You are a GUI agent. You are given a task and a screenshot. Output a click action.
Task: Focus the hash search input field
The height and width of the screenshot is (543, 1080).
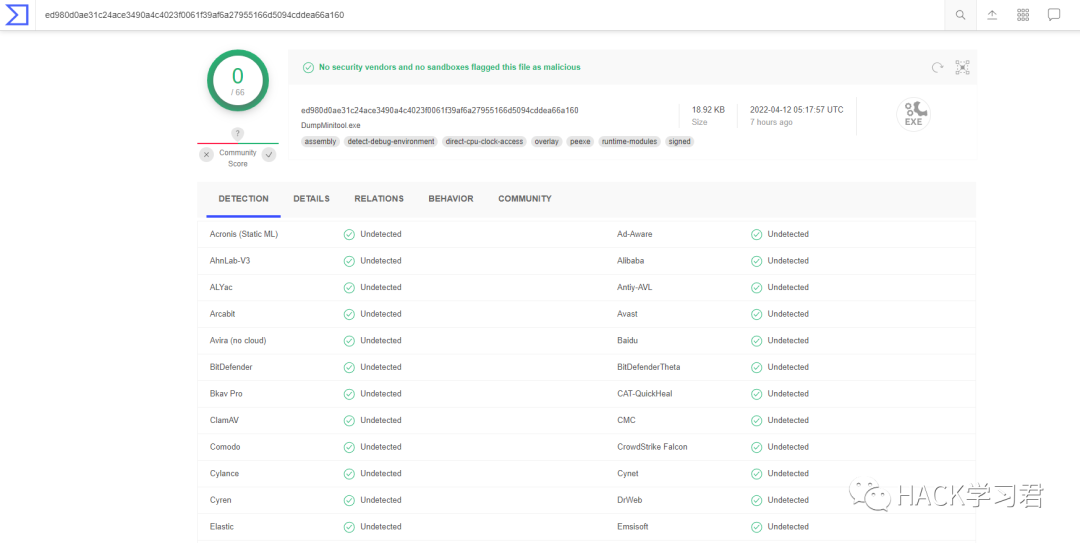pyautogui.click(x=489, y=14)
